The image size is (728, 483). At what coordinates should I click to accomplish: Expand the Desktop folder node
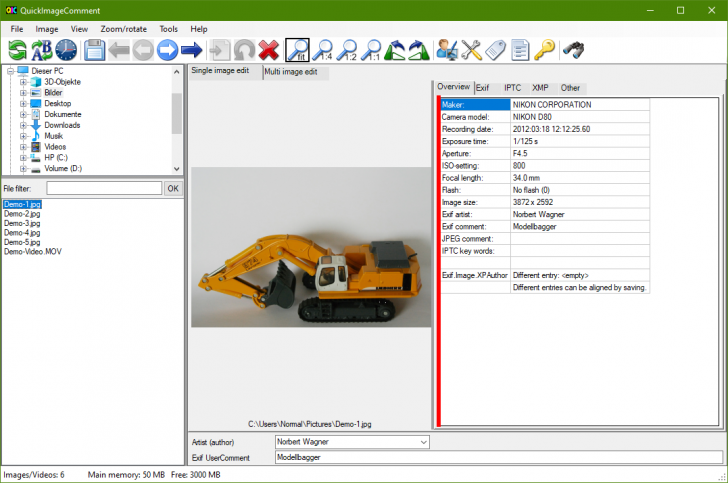click(23, 103)
